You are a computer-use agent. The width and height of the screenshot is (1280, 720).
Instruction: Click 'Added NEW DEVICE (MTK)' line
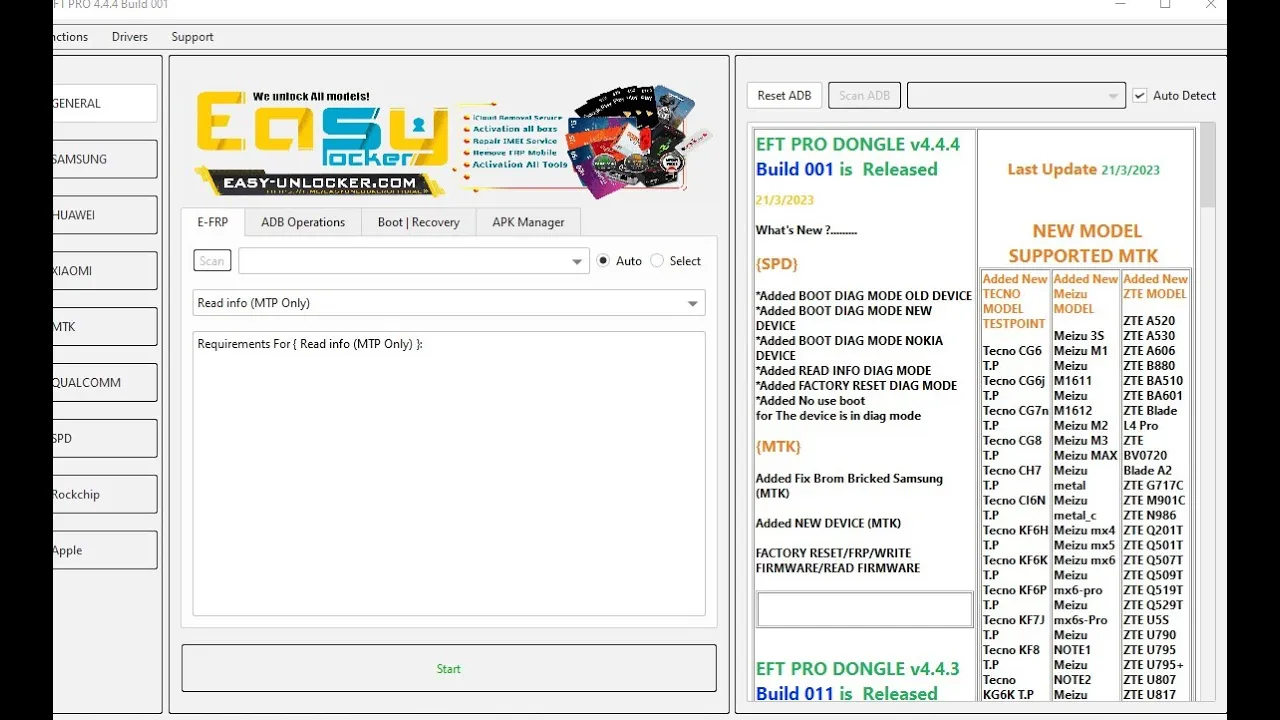coord(828,523)
